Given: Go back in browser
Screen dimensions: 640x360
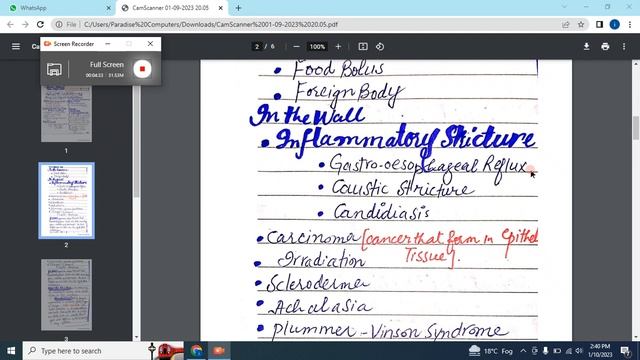Looking at the screenshot, I should [x=10, y=24].
